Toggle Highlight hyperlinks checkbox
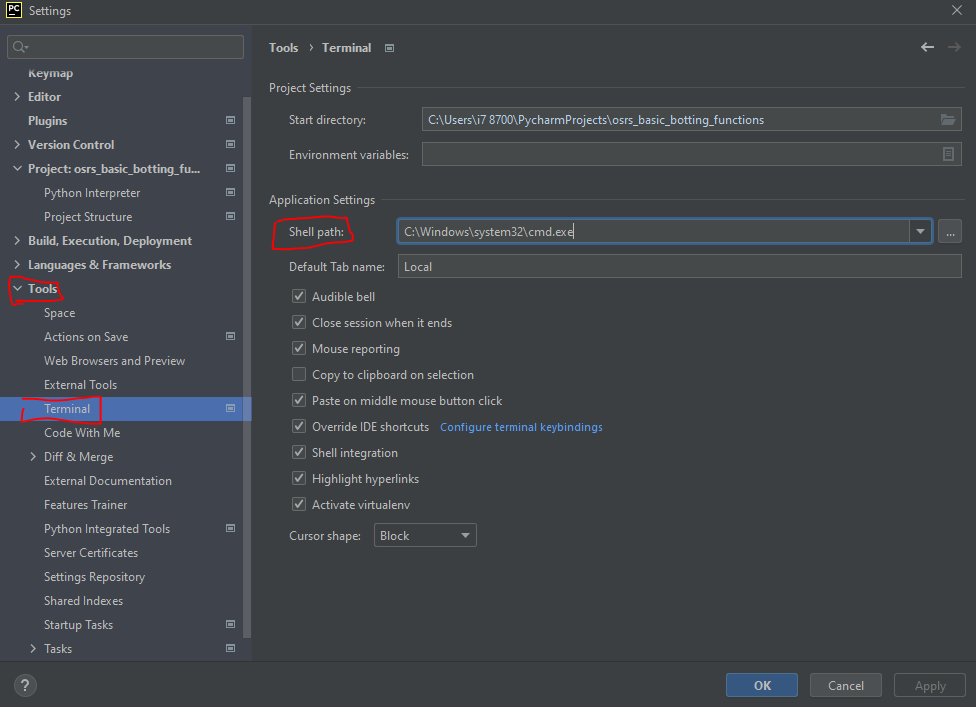This screenshot has height=707, width=976. [x=299, y=479]
